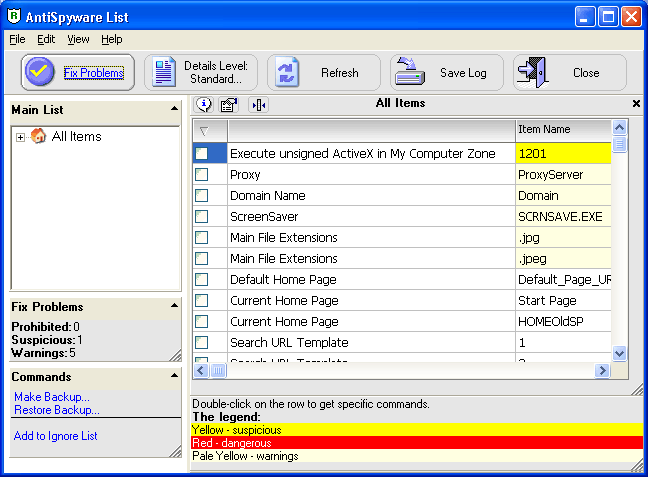Check the checkbox for HOMEOldSP row

(202, 321)
